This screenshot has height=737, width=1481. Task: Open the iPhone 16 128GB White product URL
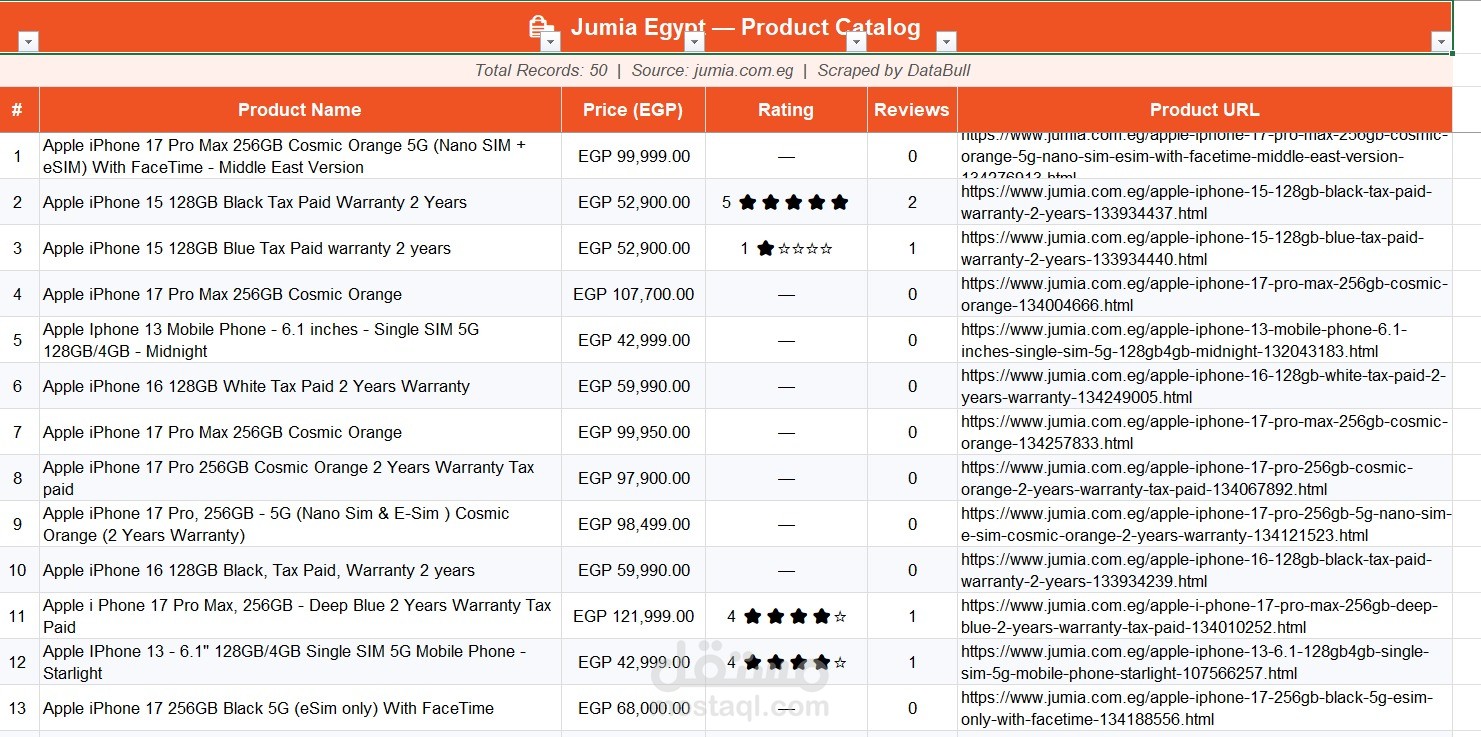[x=1203, y=386]
